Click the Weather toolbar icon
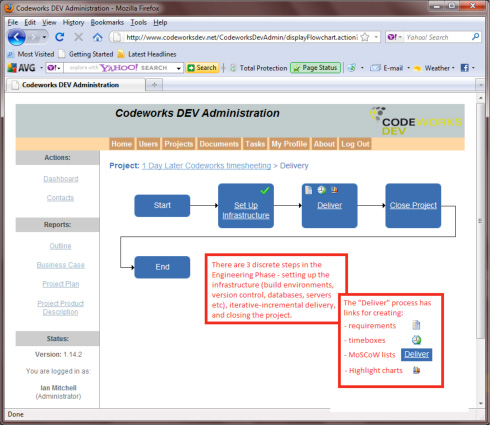Image resolution: width=493 pixels, height=425 pixels. pos(417,68)
